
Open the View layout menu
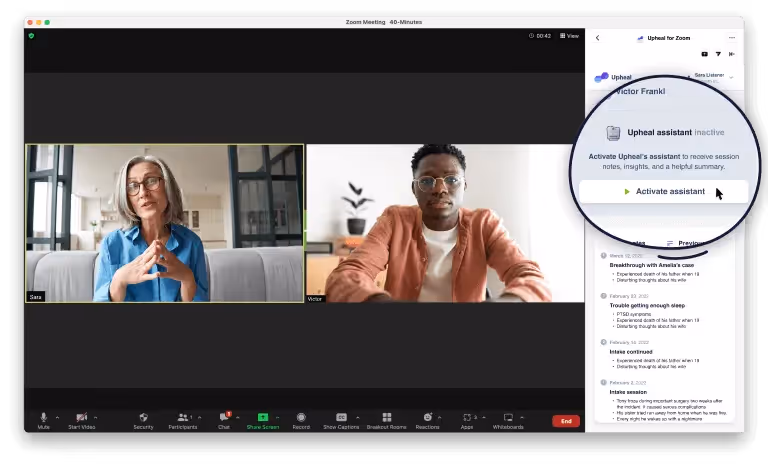pos(569,36)
